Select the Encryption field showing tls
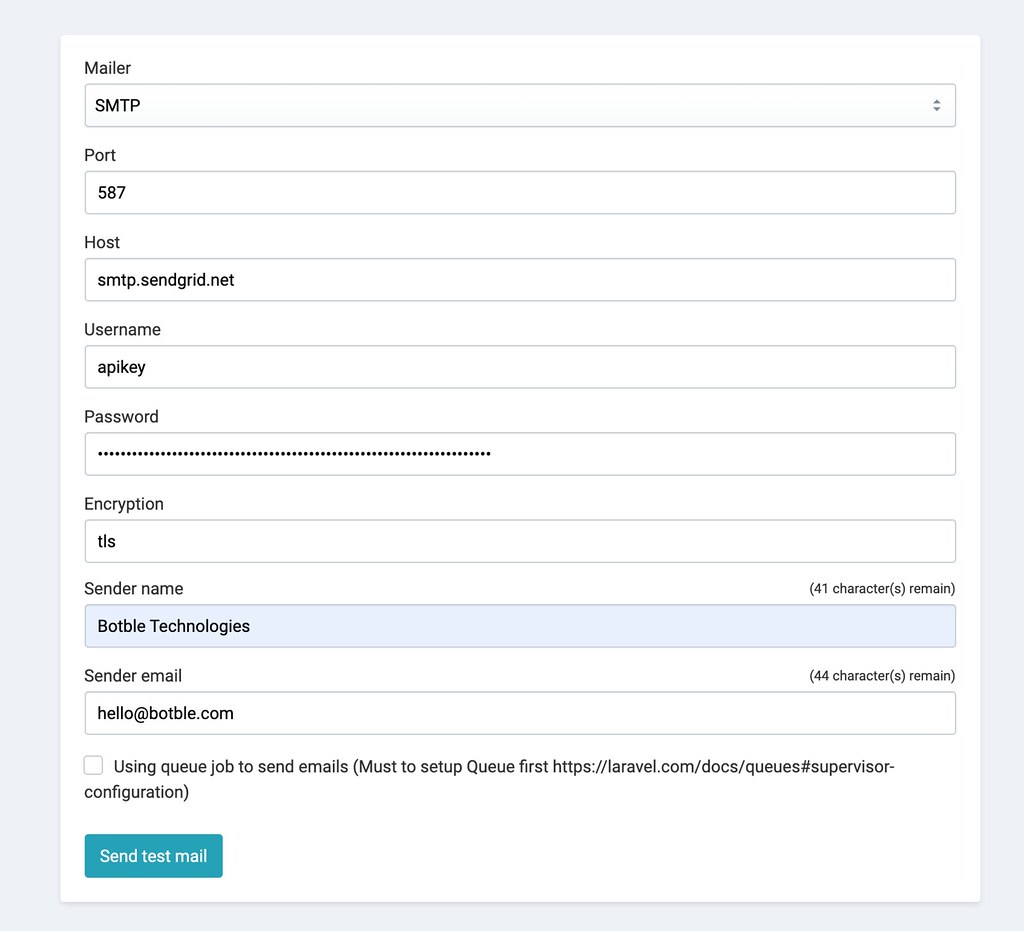Image resolution: width=1024 pixels, height=931 pixels. pos(520,541)
